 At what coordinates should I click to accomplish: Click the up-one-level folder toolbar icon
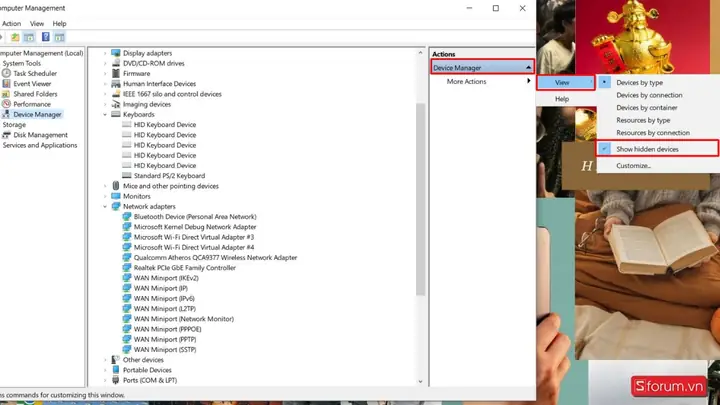(x=15, y=37)
